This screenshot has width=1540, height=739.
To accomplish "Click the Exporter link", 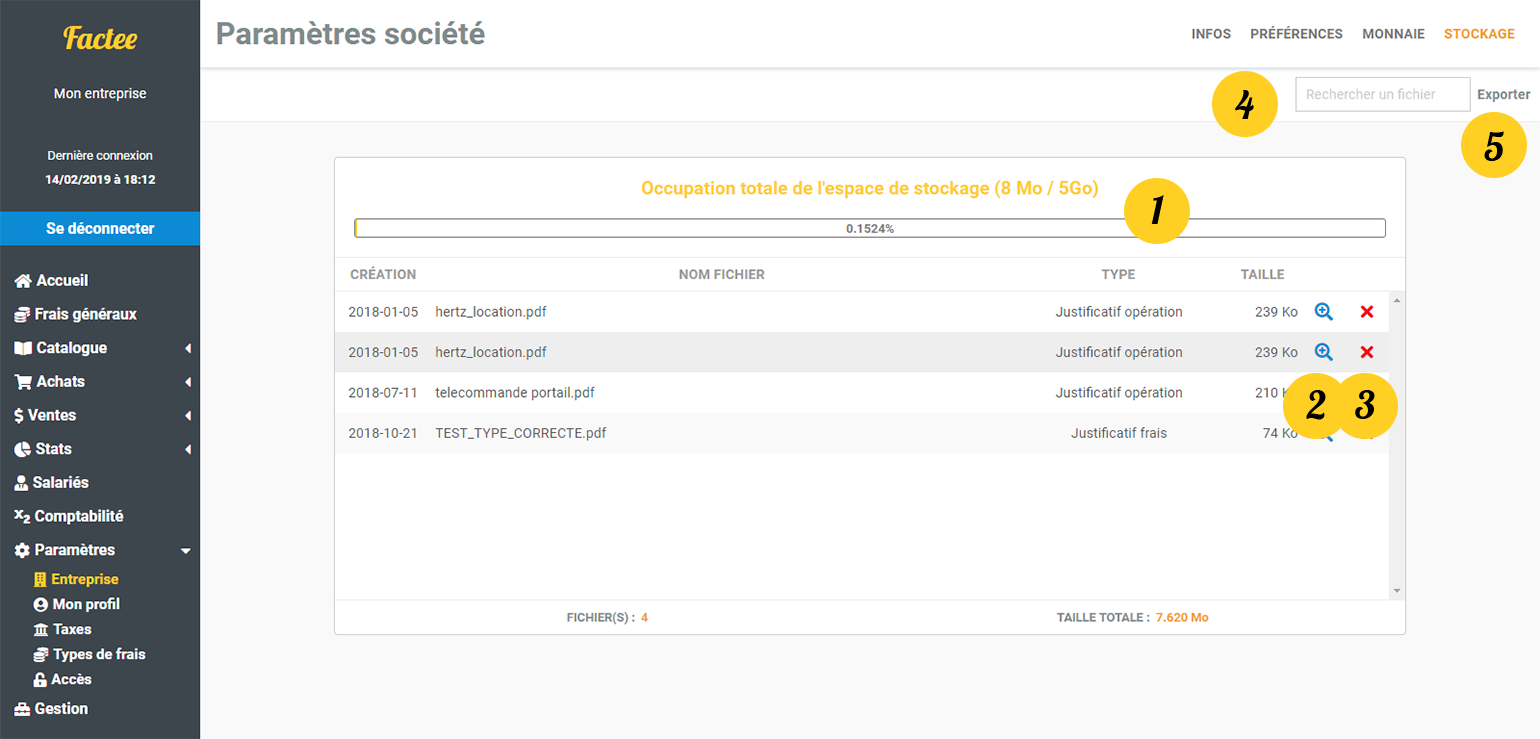I will click(x=1503, y=95).
